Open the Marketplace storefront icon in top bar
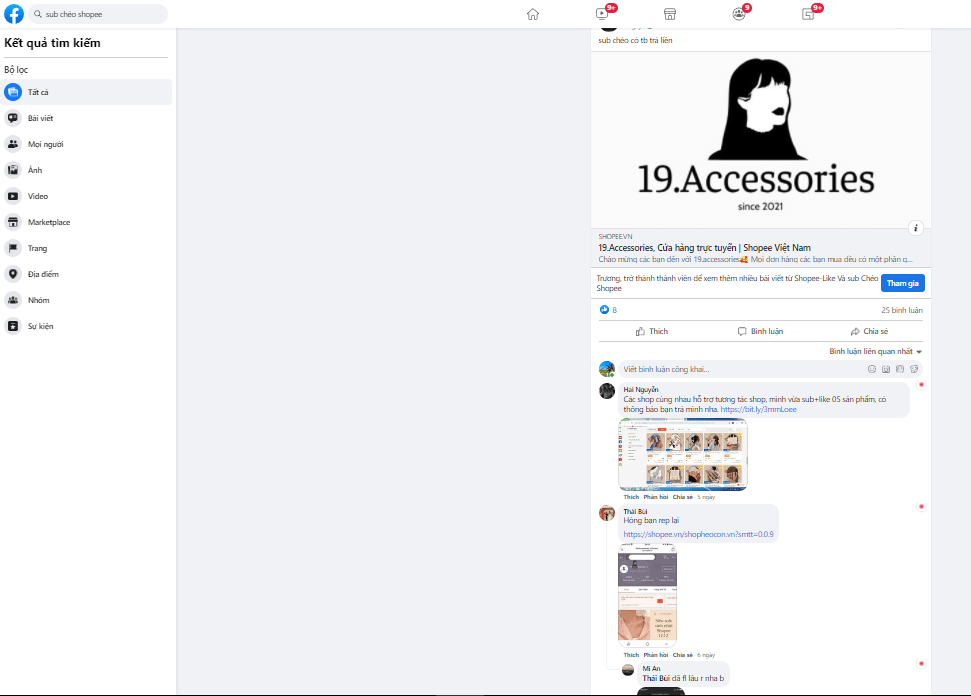Image resolution: width=971 pixels, height=696 pixels. [669, 14]
